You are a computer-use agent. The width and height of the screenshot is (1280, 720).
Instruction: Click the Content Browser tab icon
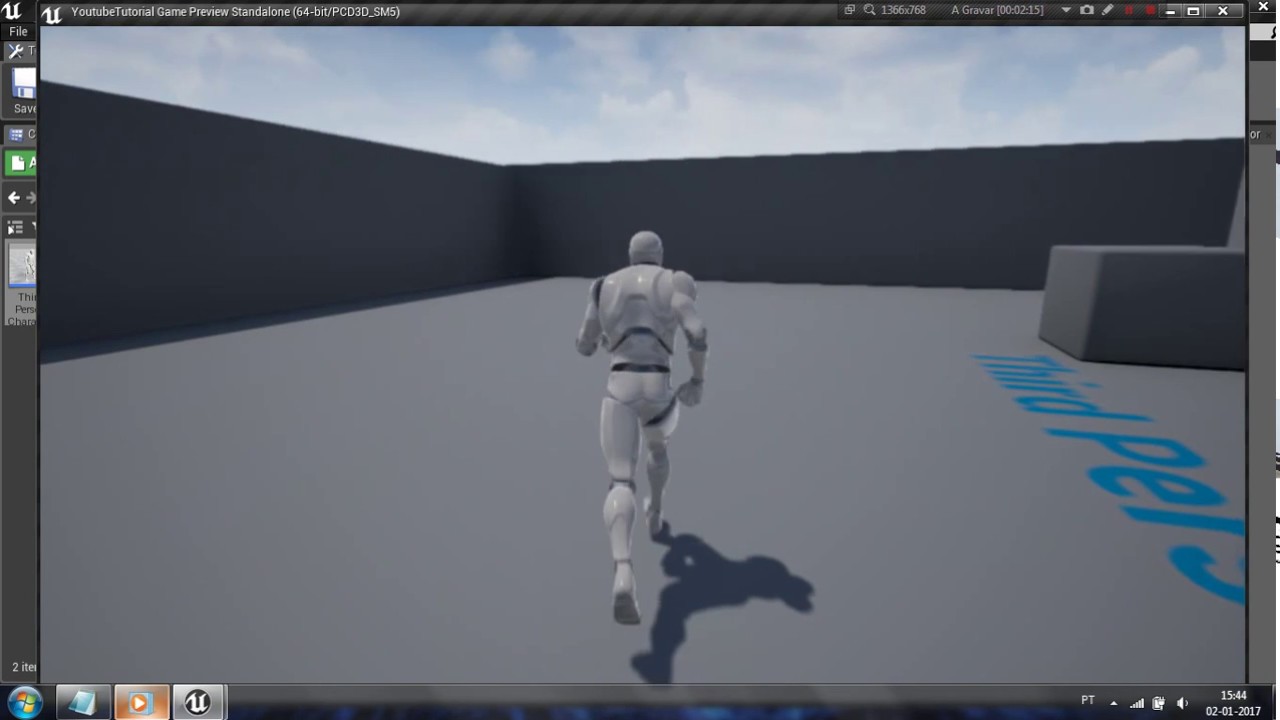(x=16, y=134)
